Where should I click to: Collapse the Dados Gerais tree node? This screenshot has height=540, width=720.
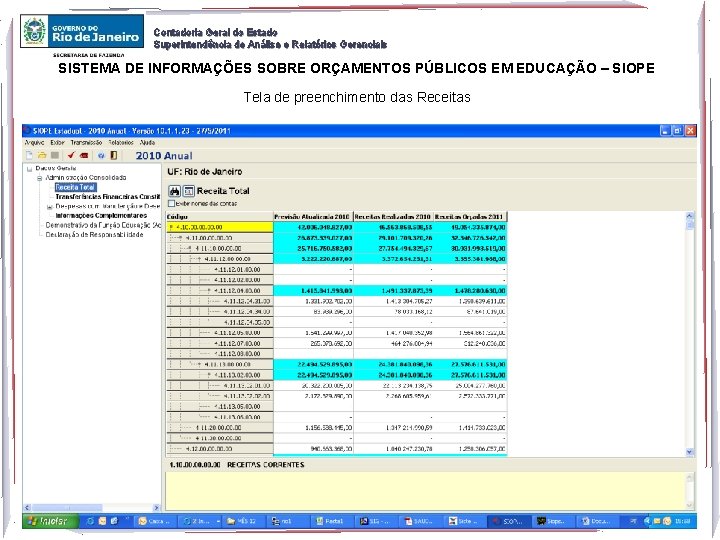[30, 169]
